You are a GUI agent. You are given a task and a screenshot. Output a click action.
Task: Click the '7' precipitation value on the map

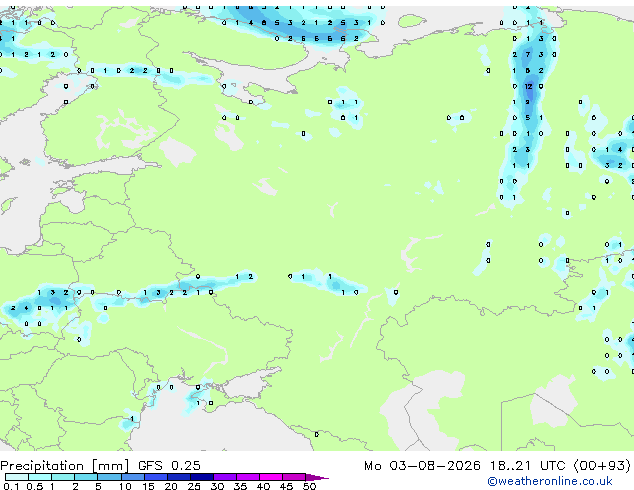point(528,54)
